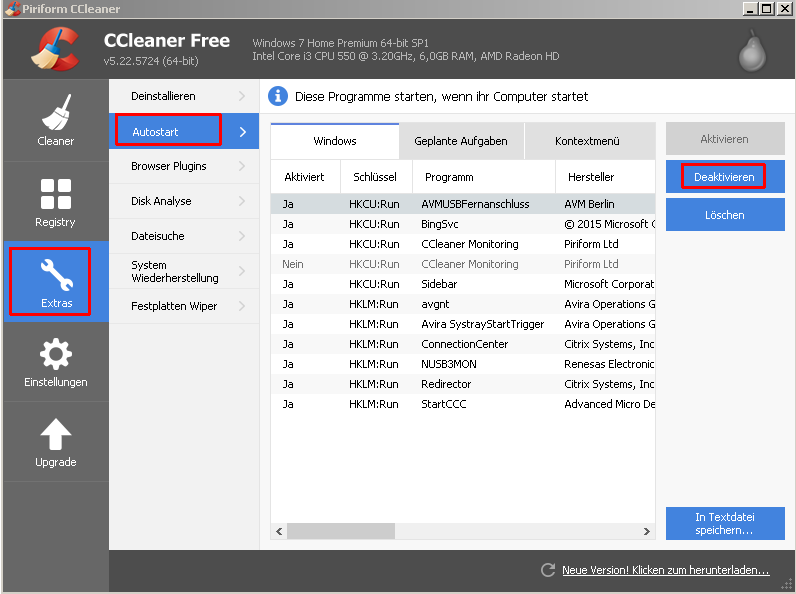This screenshot has width=796, height=594.
Task: Click chevron next to Browser Plugins
Action: coord(242,166)
